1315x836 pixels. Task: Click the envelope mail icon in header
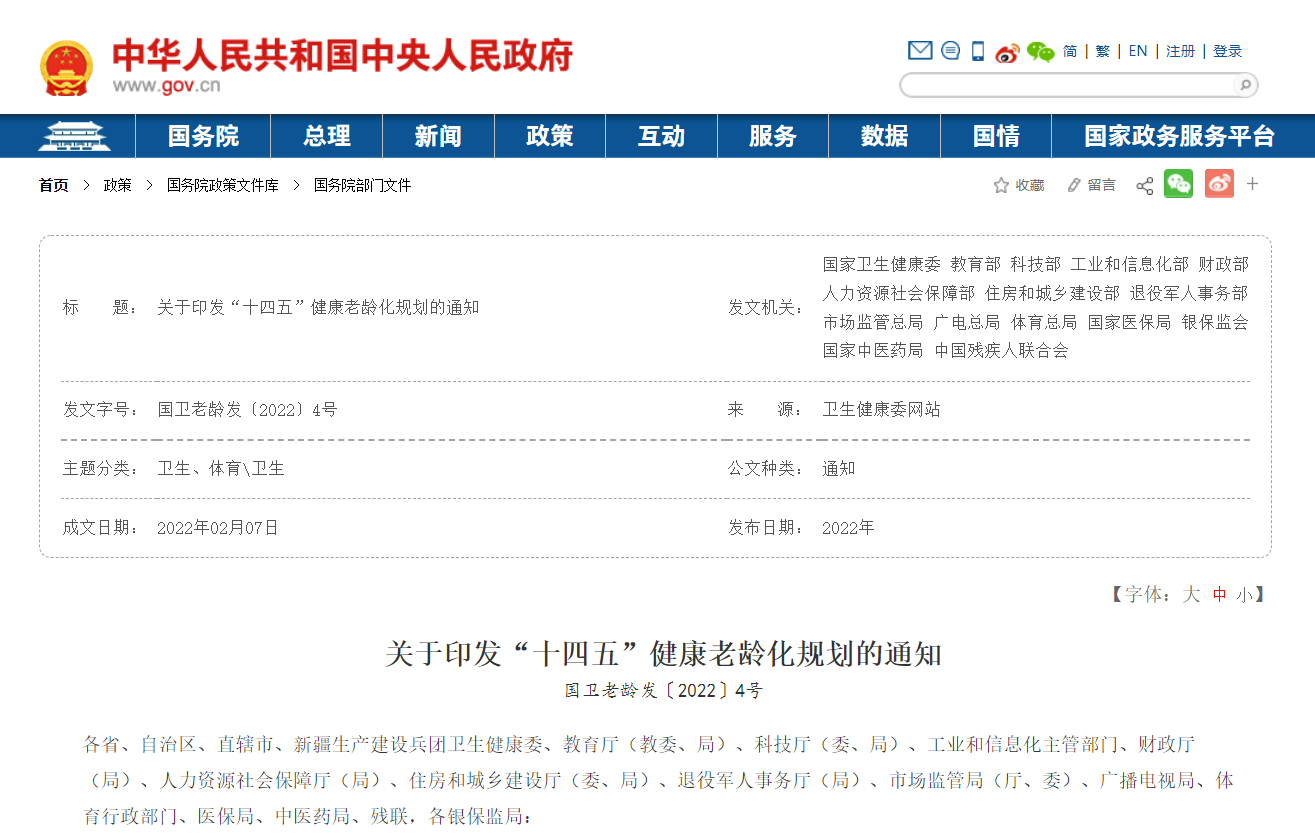pos(919,51)
